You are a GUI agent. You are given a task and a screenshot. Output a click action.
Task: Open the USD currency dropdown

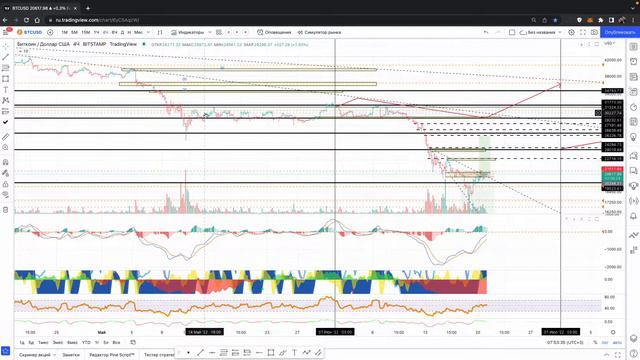coord(609,43)
